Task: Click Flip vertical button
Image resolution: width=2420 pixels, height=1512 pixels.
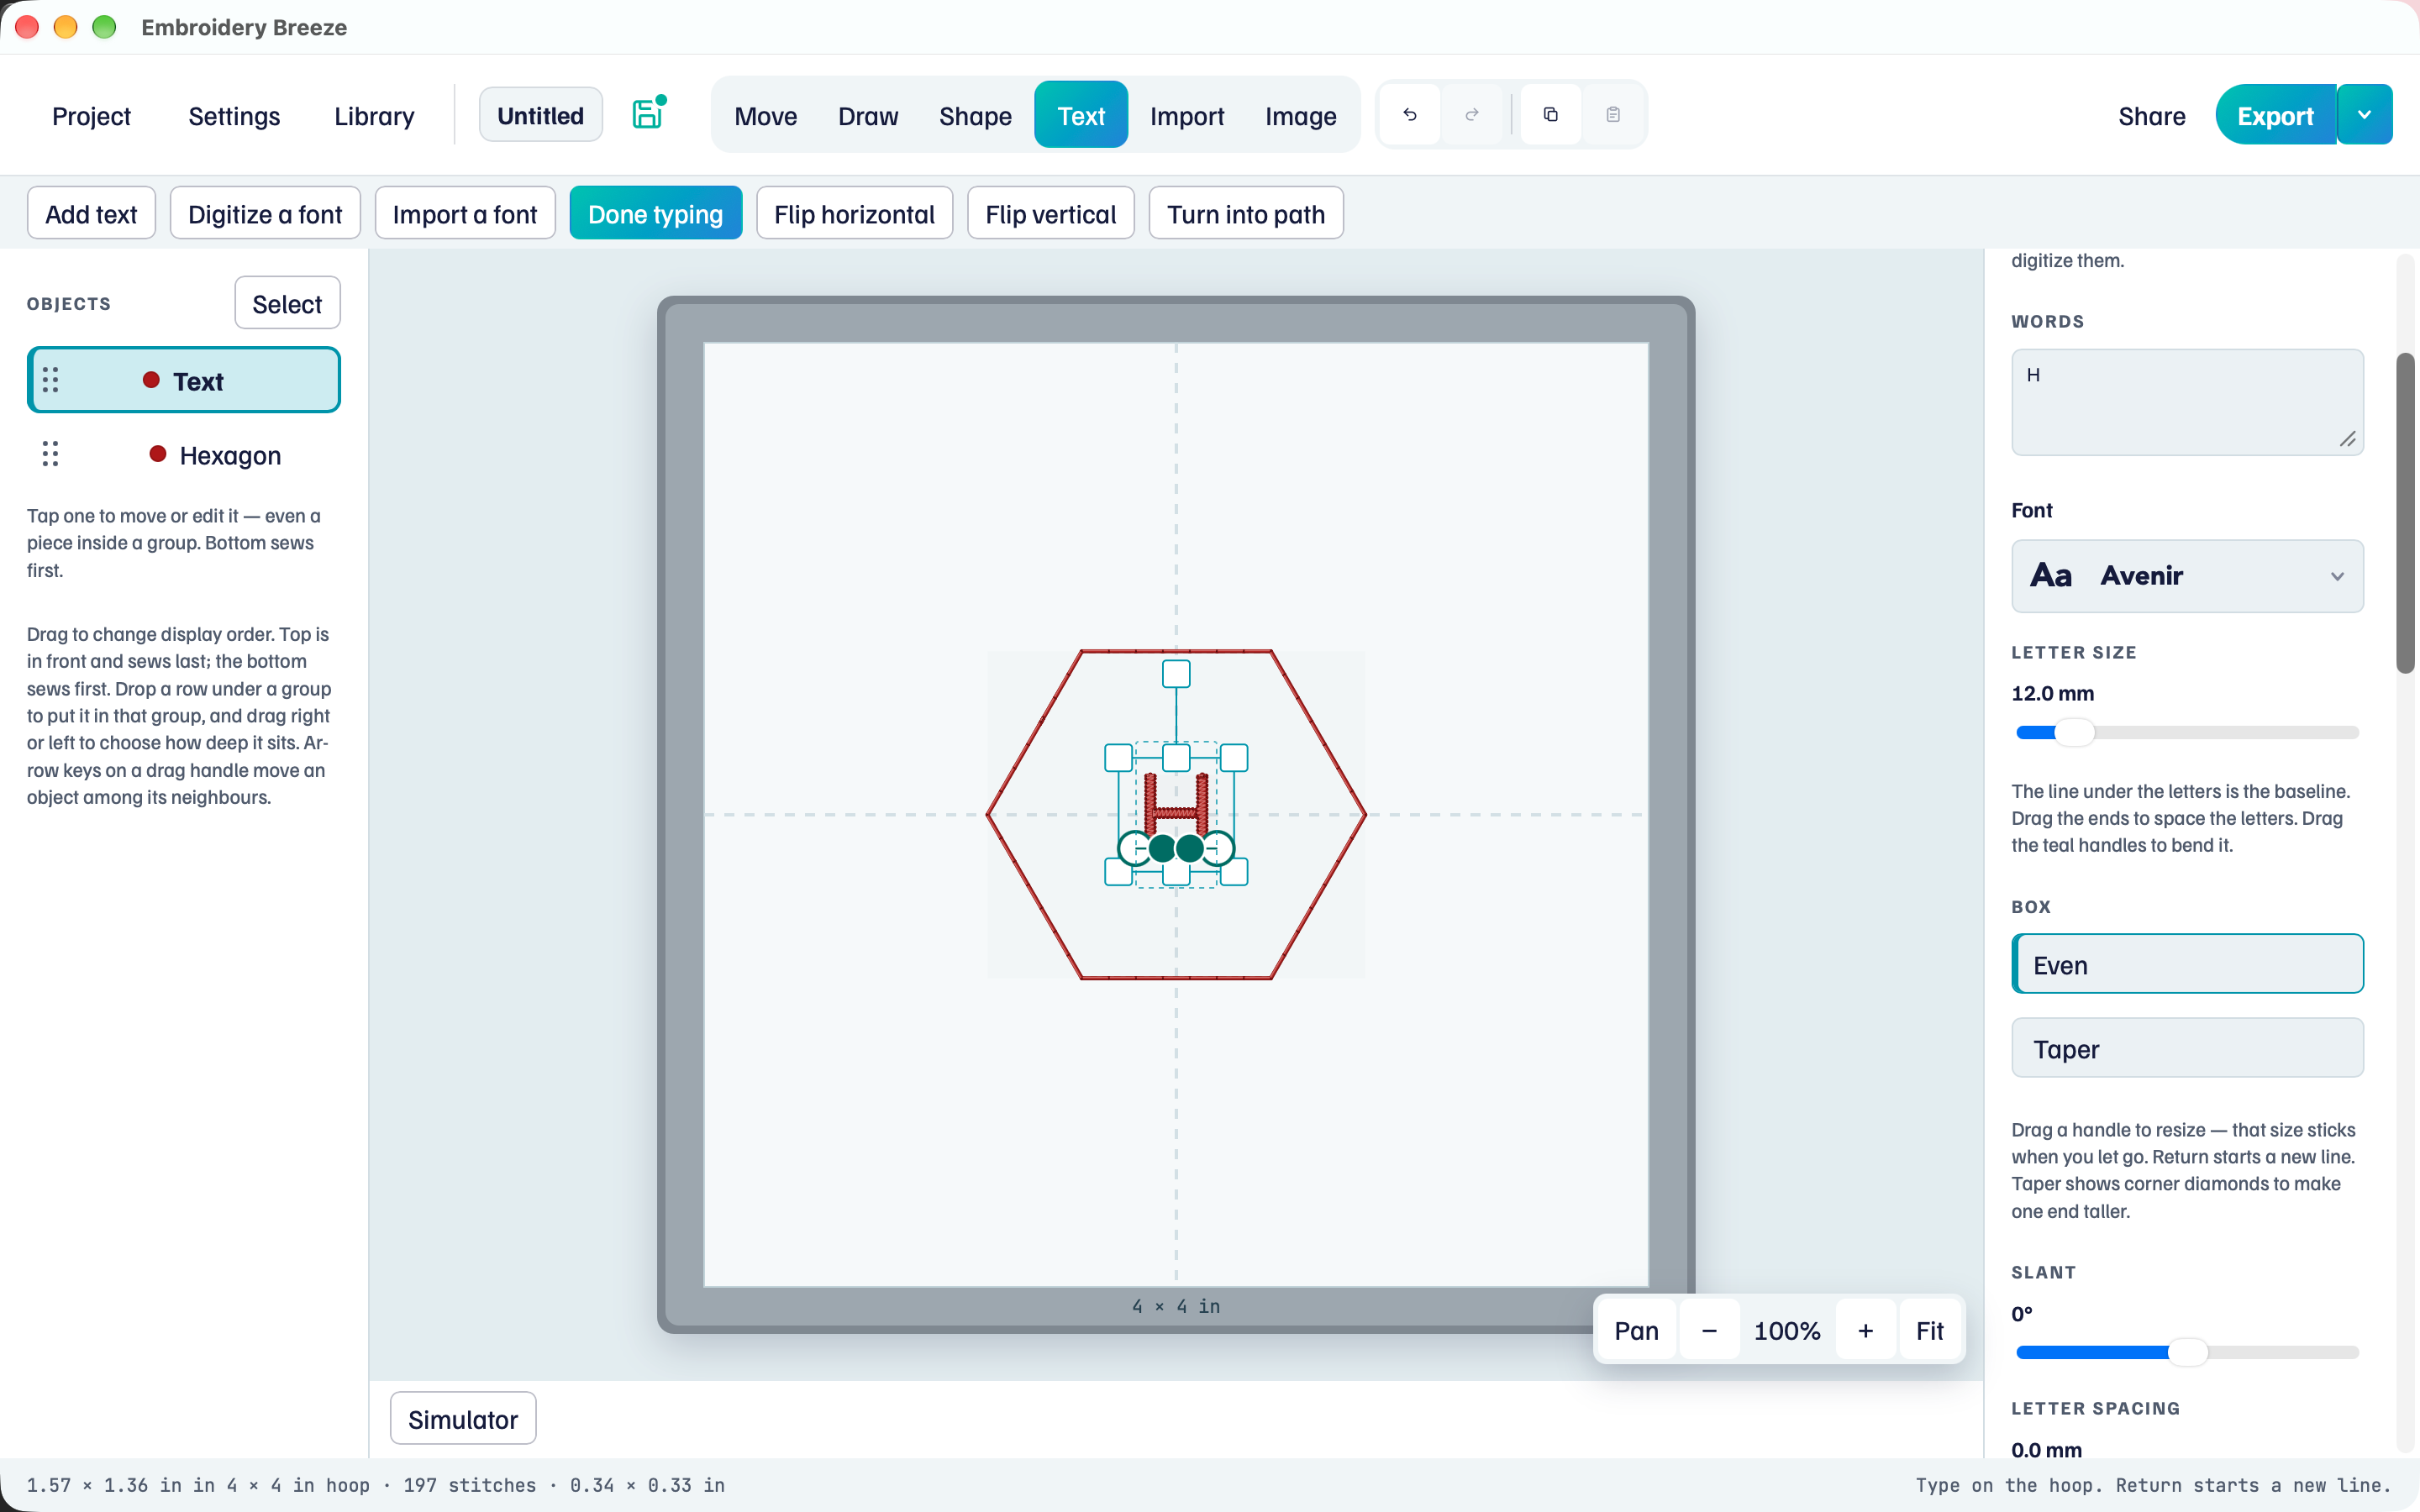Action: click(x=1050, y=213)
